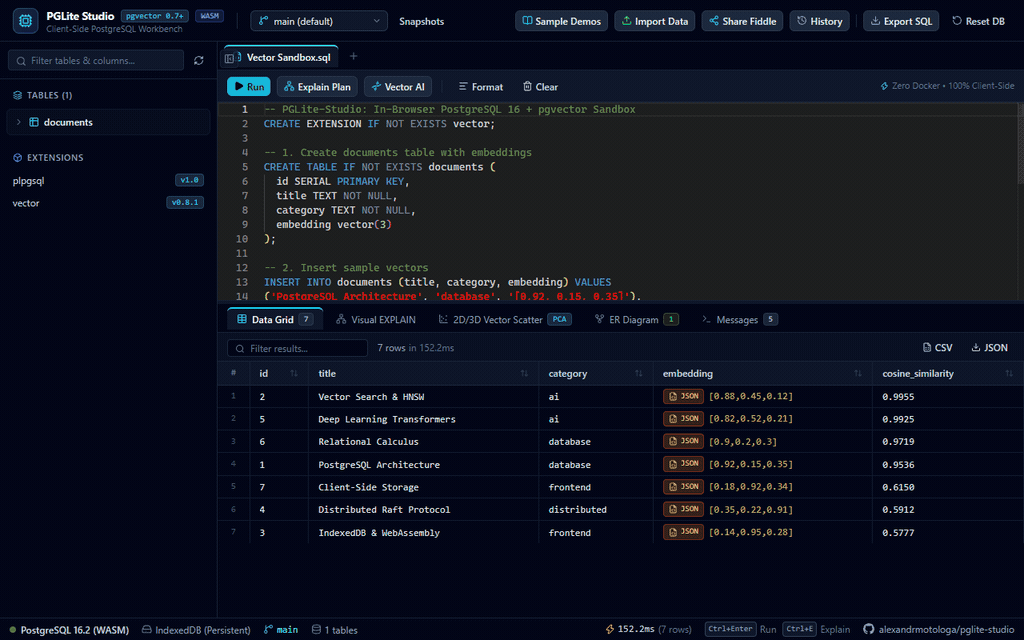The image size is (1024, 640).
Task: Open JSON badge for [0.14,0.95,0.28] embedding
Action: (683, 532)
